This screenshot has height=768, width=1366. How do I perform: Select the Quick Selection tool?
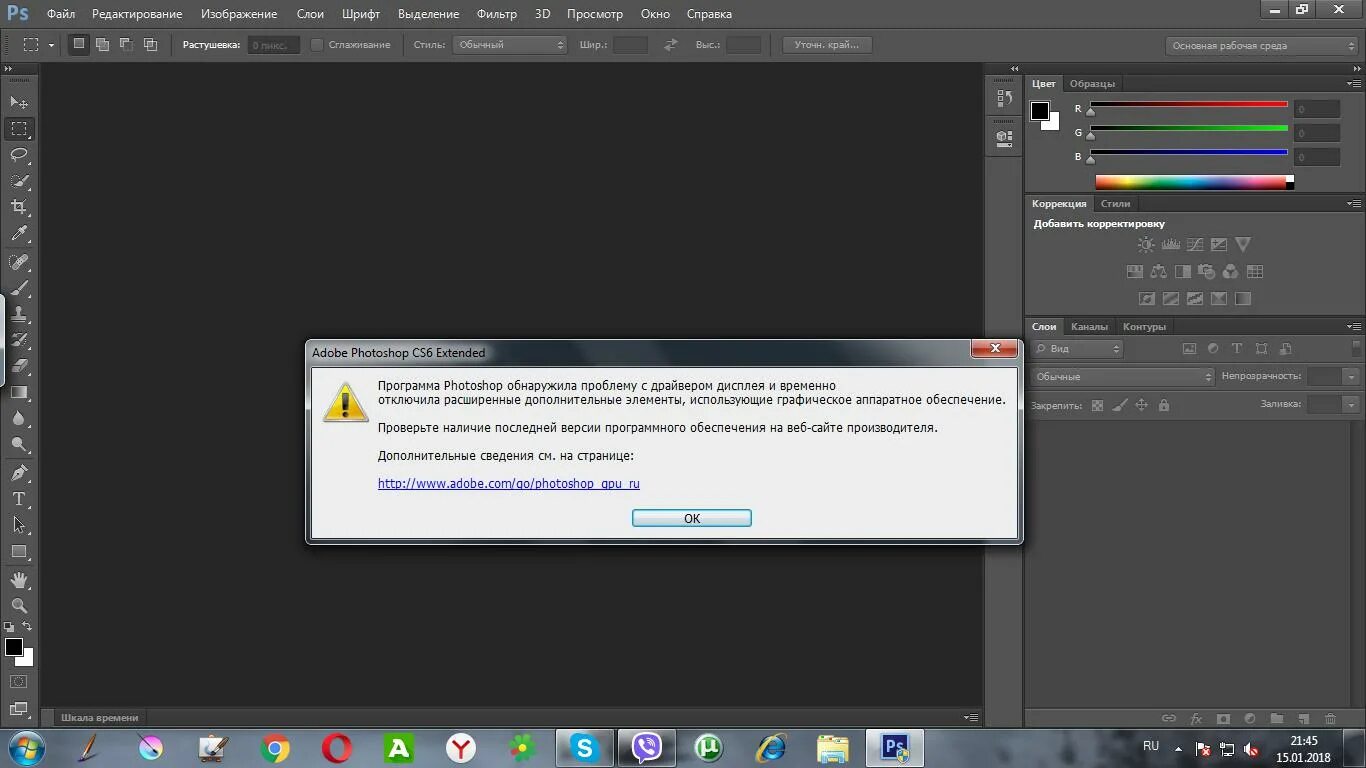pos(19,181)
